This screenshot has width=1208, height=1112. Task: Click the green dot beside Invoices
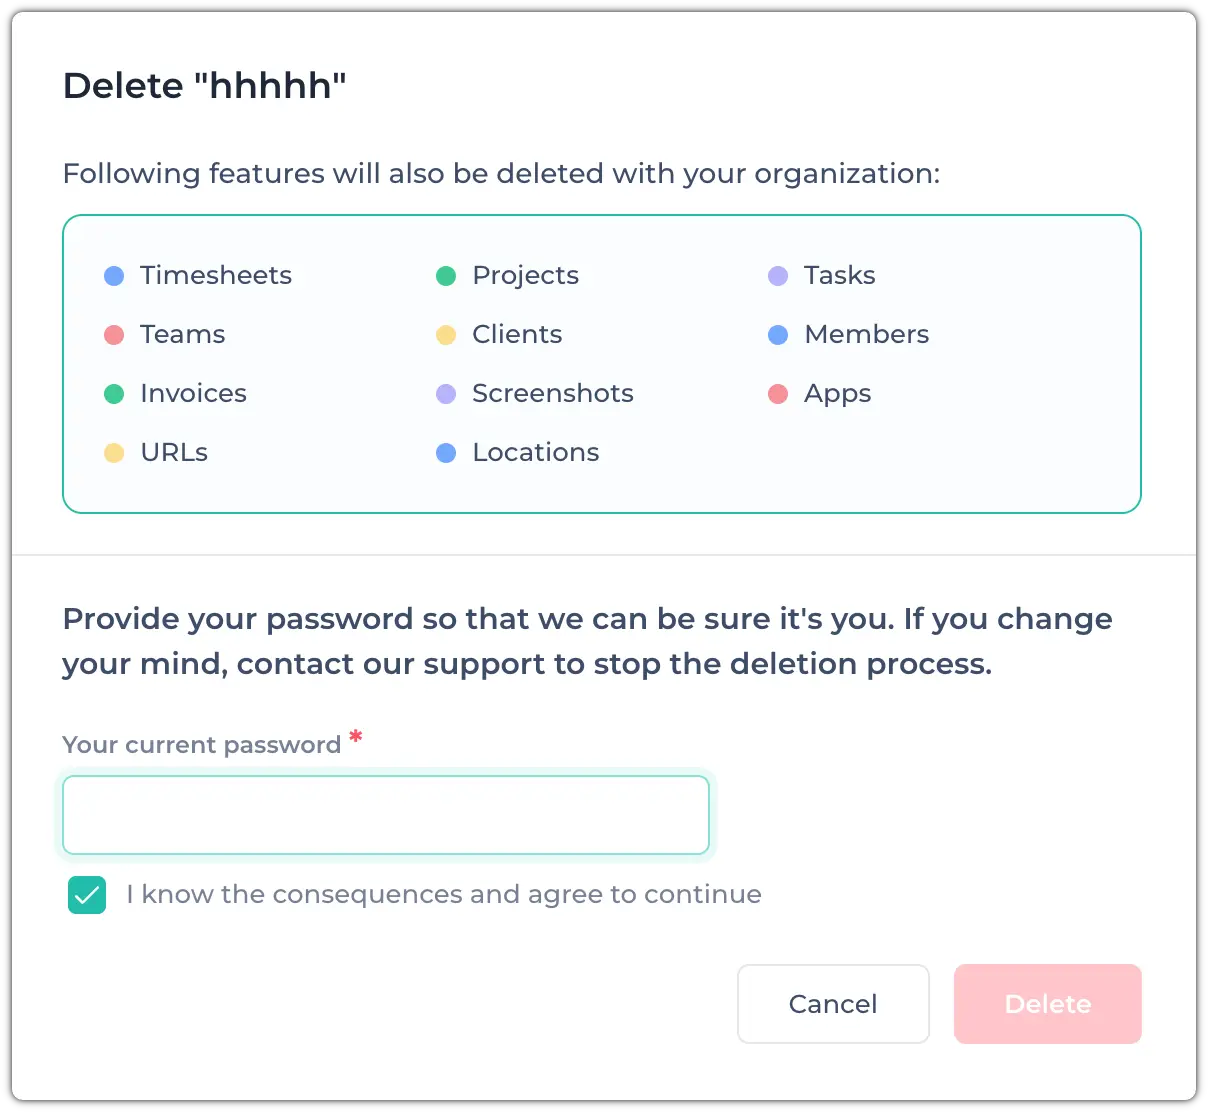(114, 394)
